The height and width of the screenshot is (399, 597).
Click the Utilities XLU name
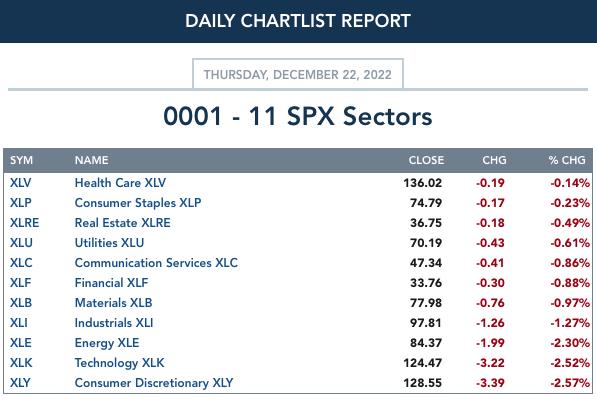coord(109,243)
